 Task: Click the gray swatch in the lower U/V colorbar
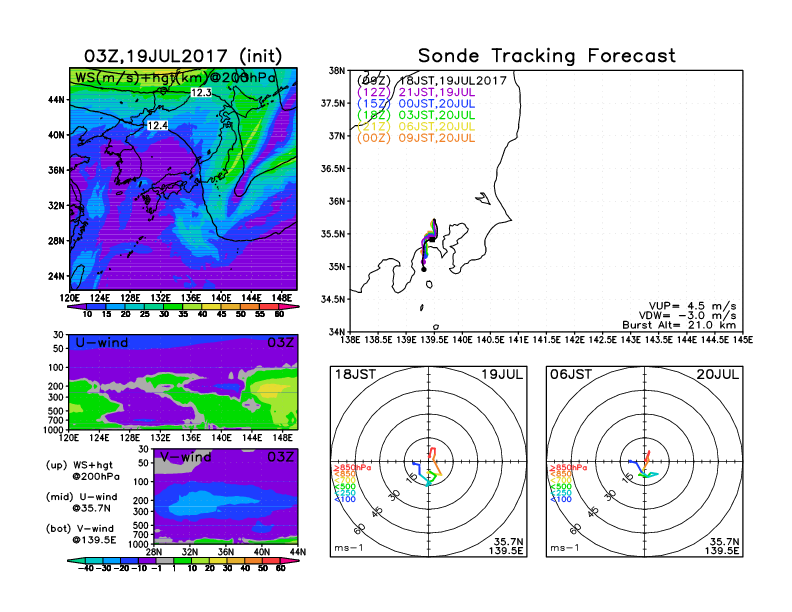(x=165, y=560)
